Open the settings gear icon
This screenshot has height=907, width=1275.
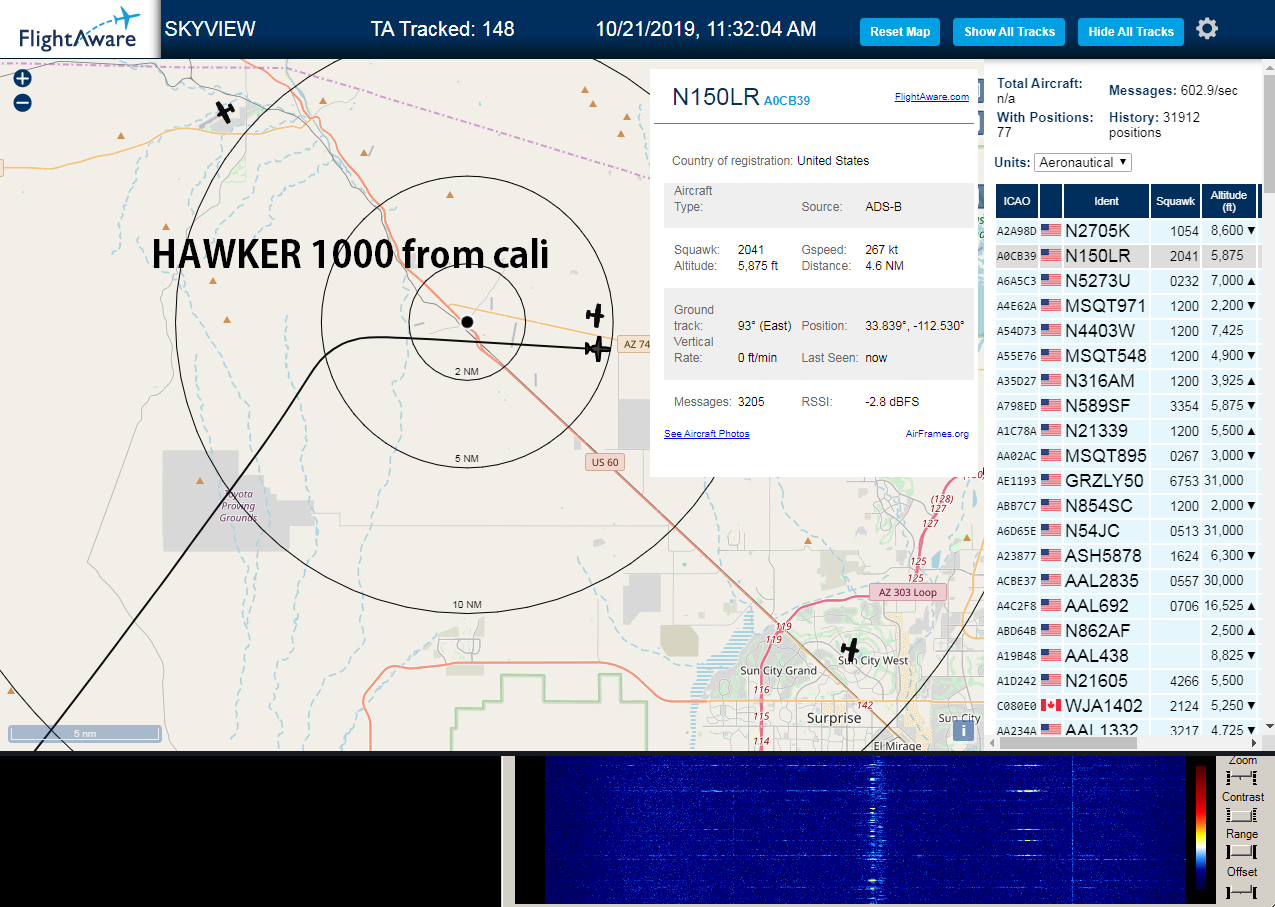(x=1207, y=29)
